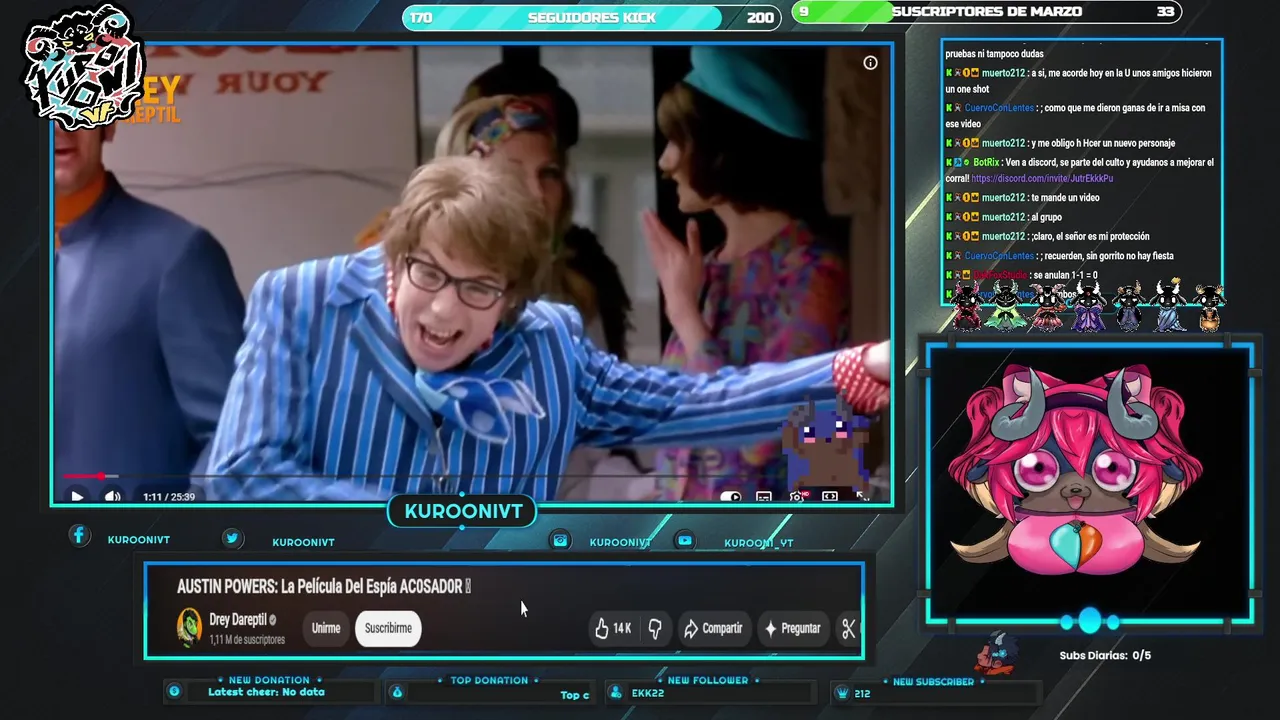Image resolution: width=1280 pixels, height=720 pixels.
Task: Click the New Follower person icon
Action: pos(615,692)
